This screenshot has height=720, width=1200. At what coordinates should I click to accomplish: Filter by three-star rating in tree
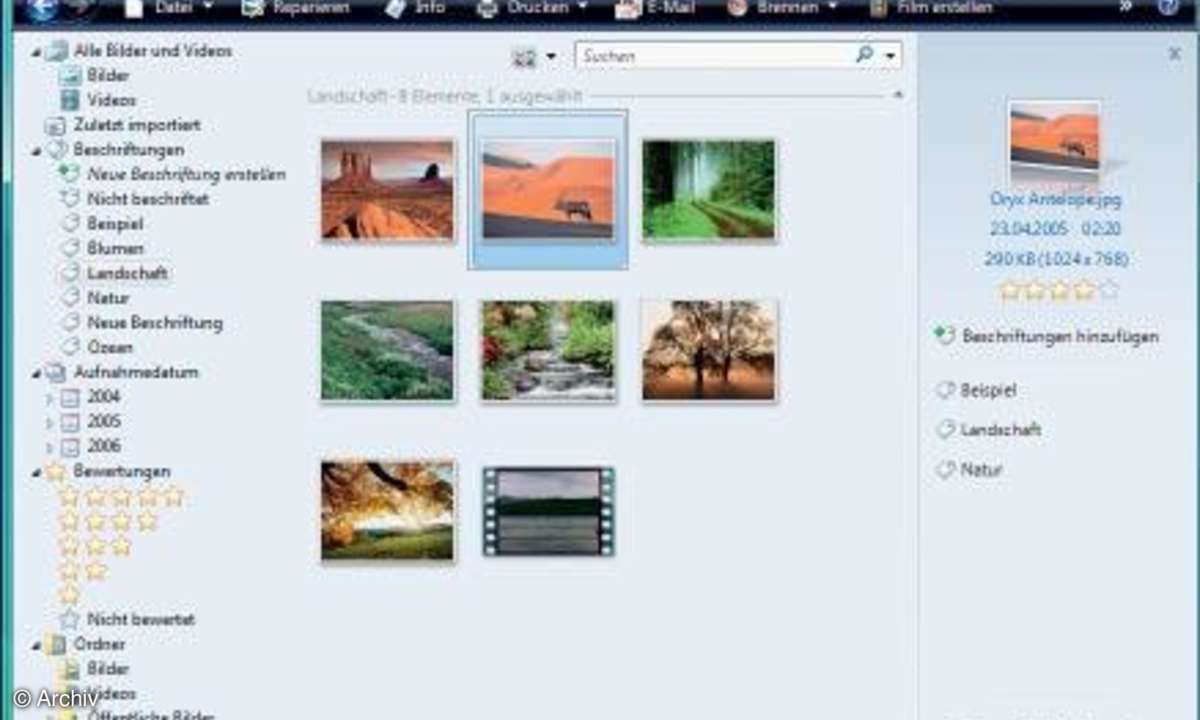[95, 546]
